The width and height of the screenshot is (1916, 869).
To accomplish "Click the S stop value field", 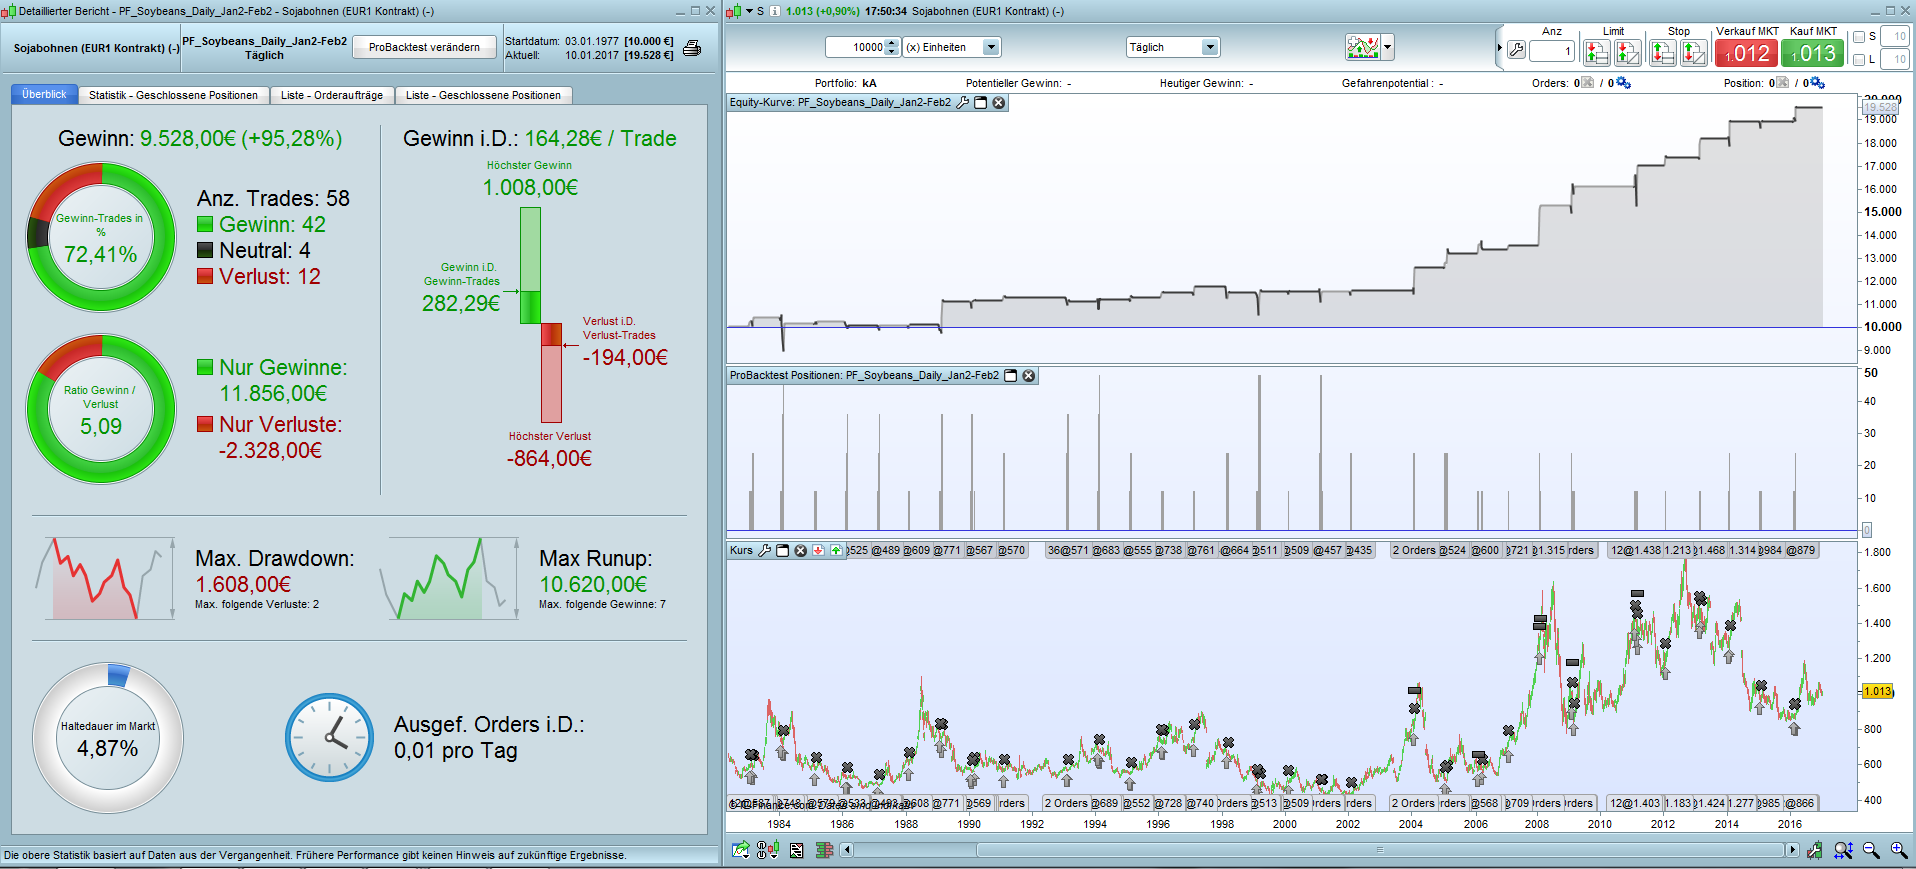I will 1894,36.
